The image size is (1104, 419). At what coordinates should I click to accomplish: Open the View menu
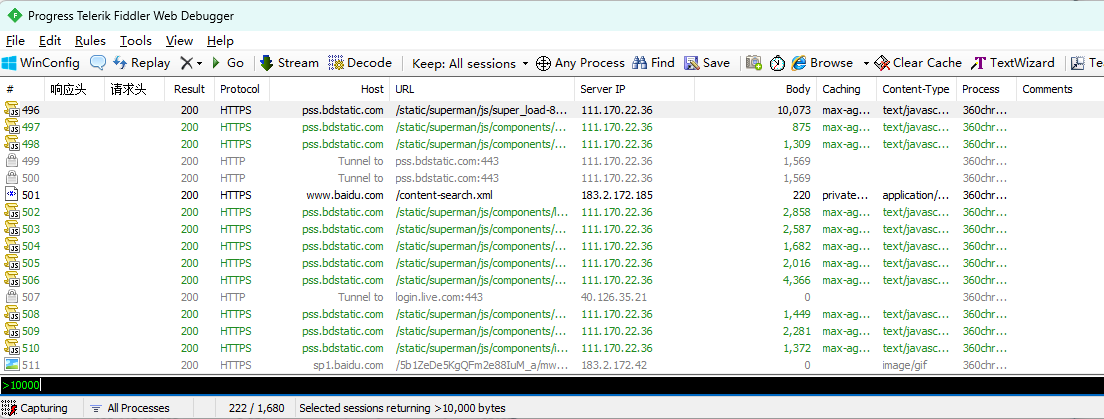[180, 41]
